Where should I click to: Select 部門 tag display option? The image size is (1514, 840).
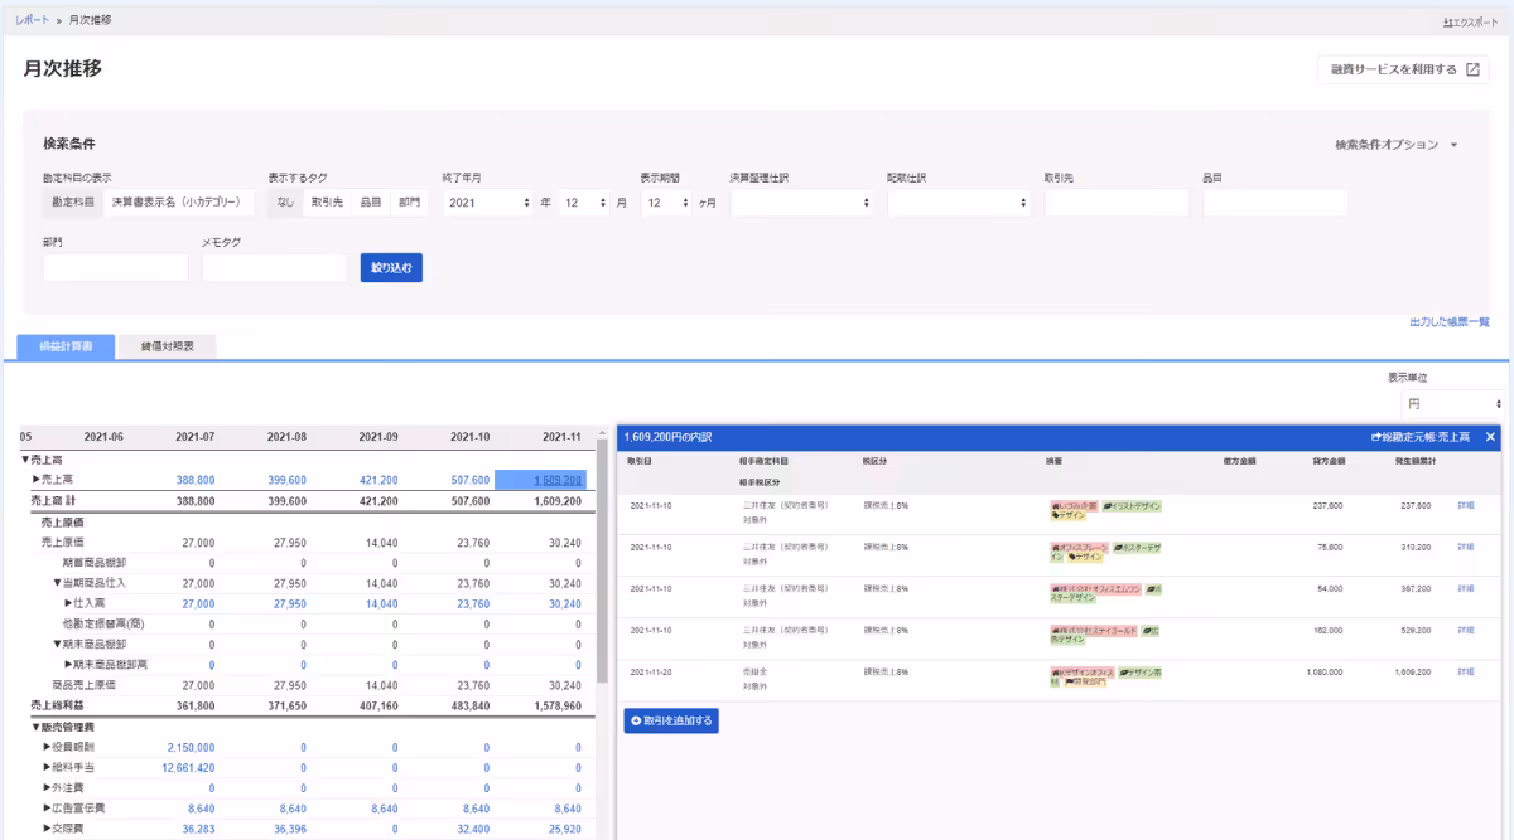point(409,202)
